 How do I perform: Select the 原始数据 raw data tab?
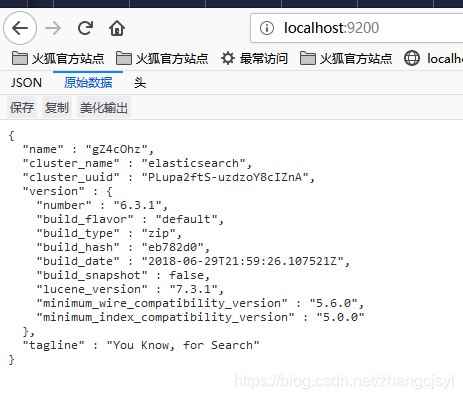coord(88,83)
